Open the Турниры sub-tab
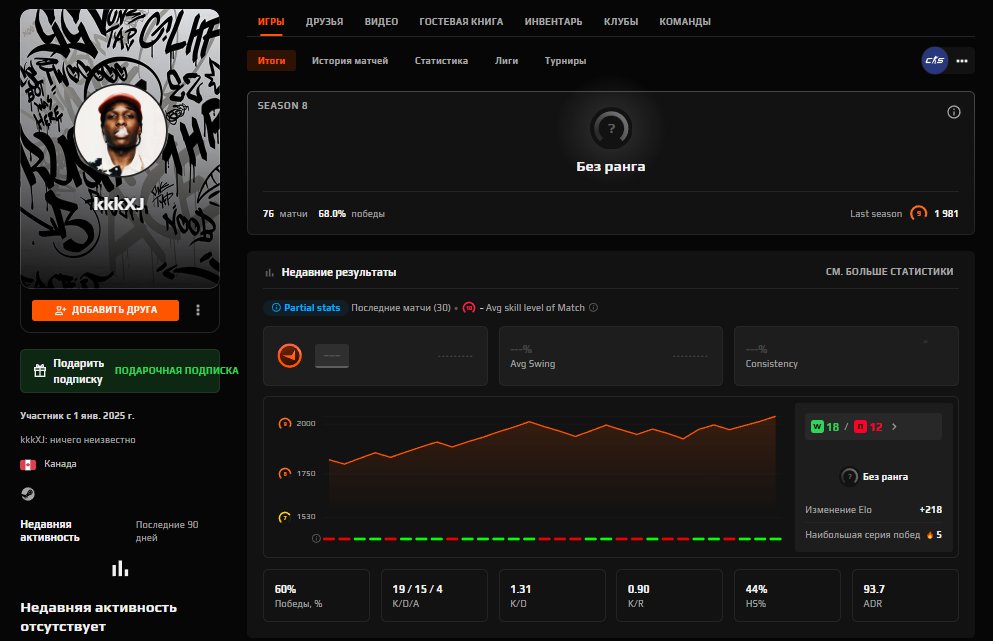The height and width of the screenshot is (641, 993). coord(566,61)
